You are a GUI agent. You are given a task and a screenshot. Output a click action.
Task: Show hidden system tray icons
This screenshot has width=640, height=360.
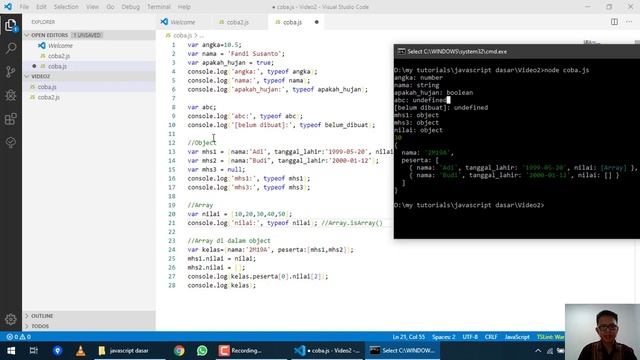pos(538,351)
